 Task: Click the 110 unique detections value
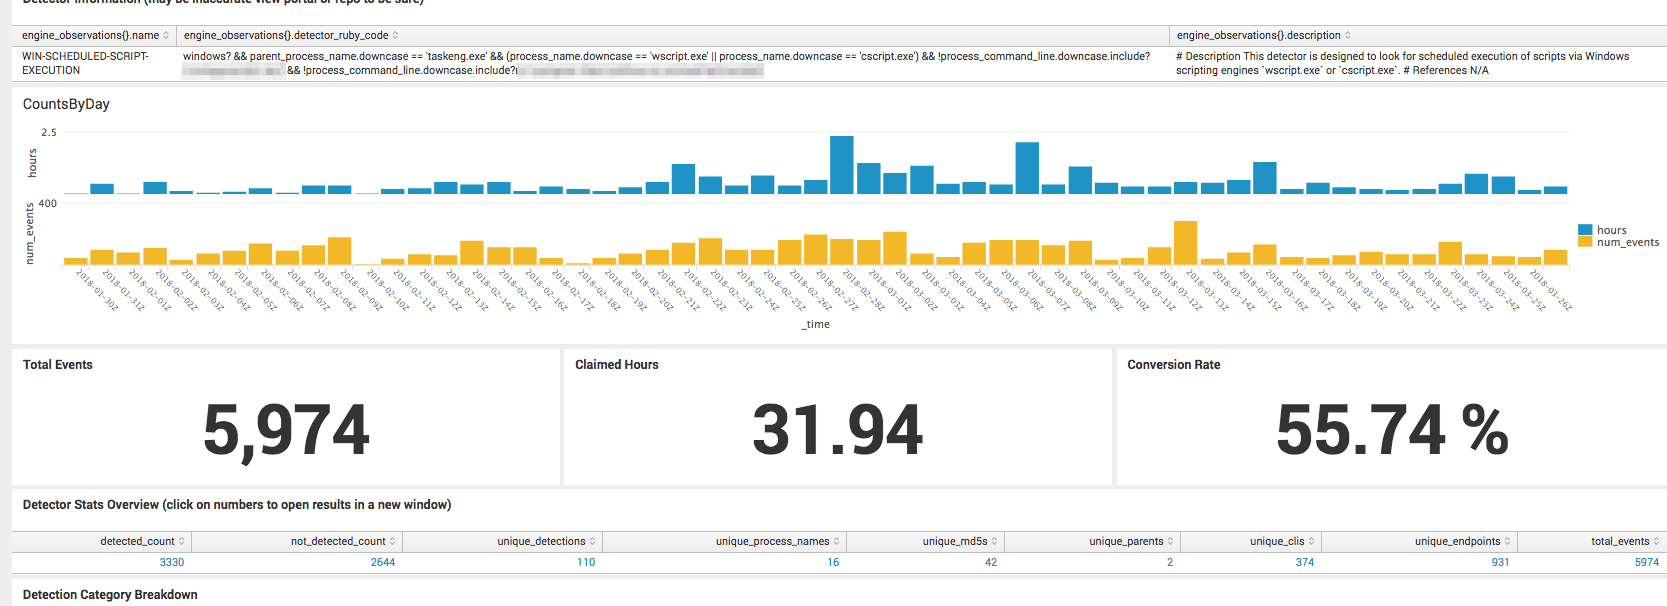(x=586, y=562)
